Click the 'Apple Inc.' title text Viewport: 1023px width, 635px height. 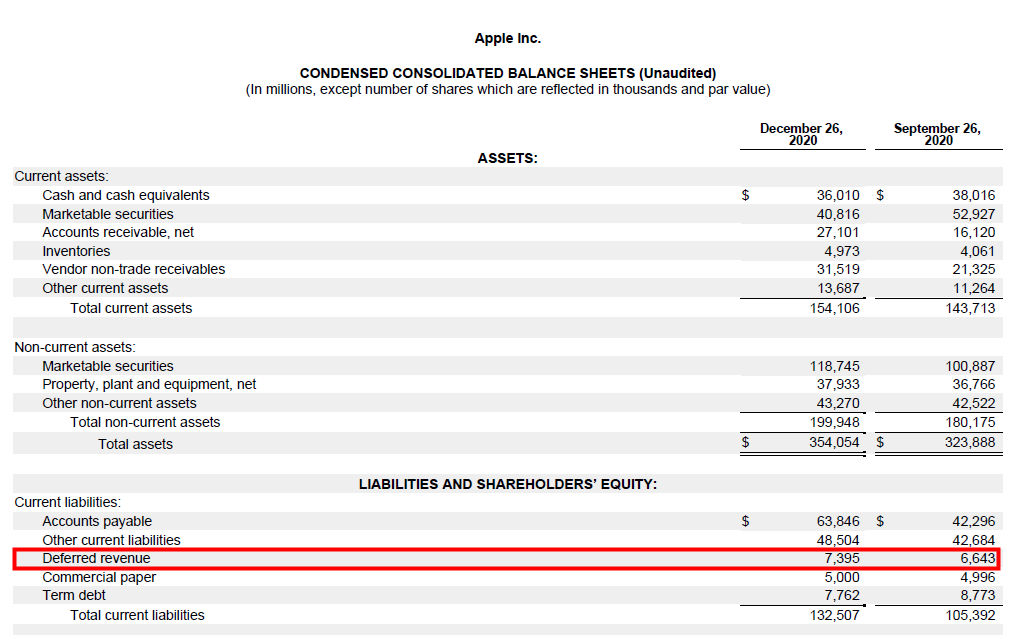(508, 39)
